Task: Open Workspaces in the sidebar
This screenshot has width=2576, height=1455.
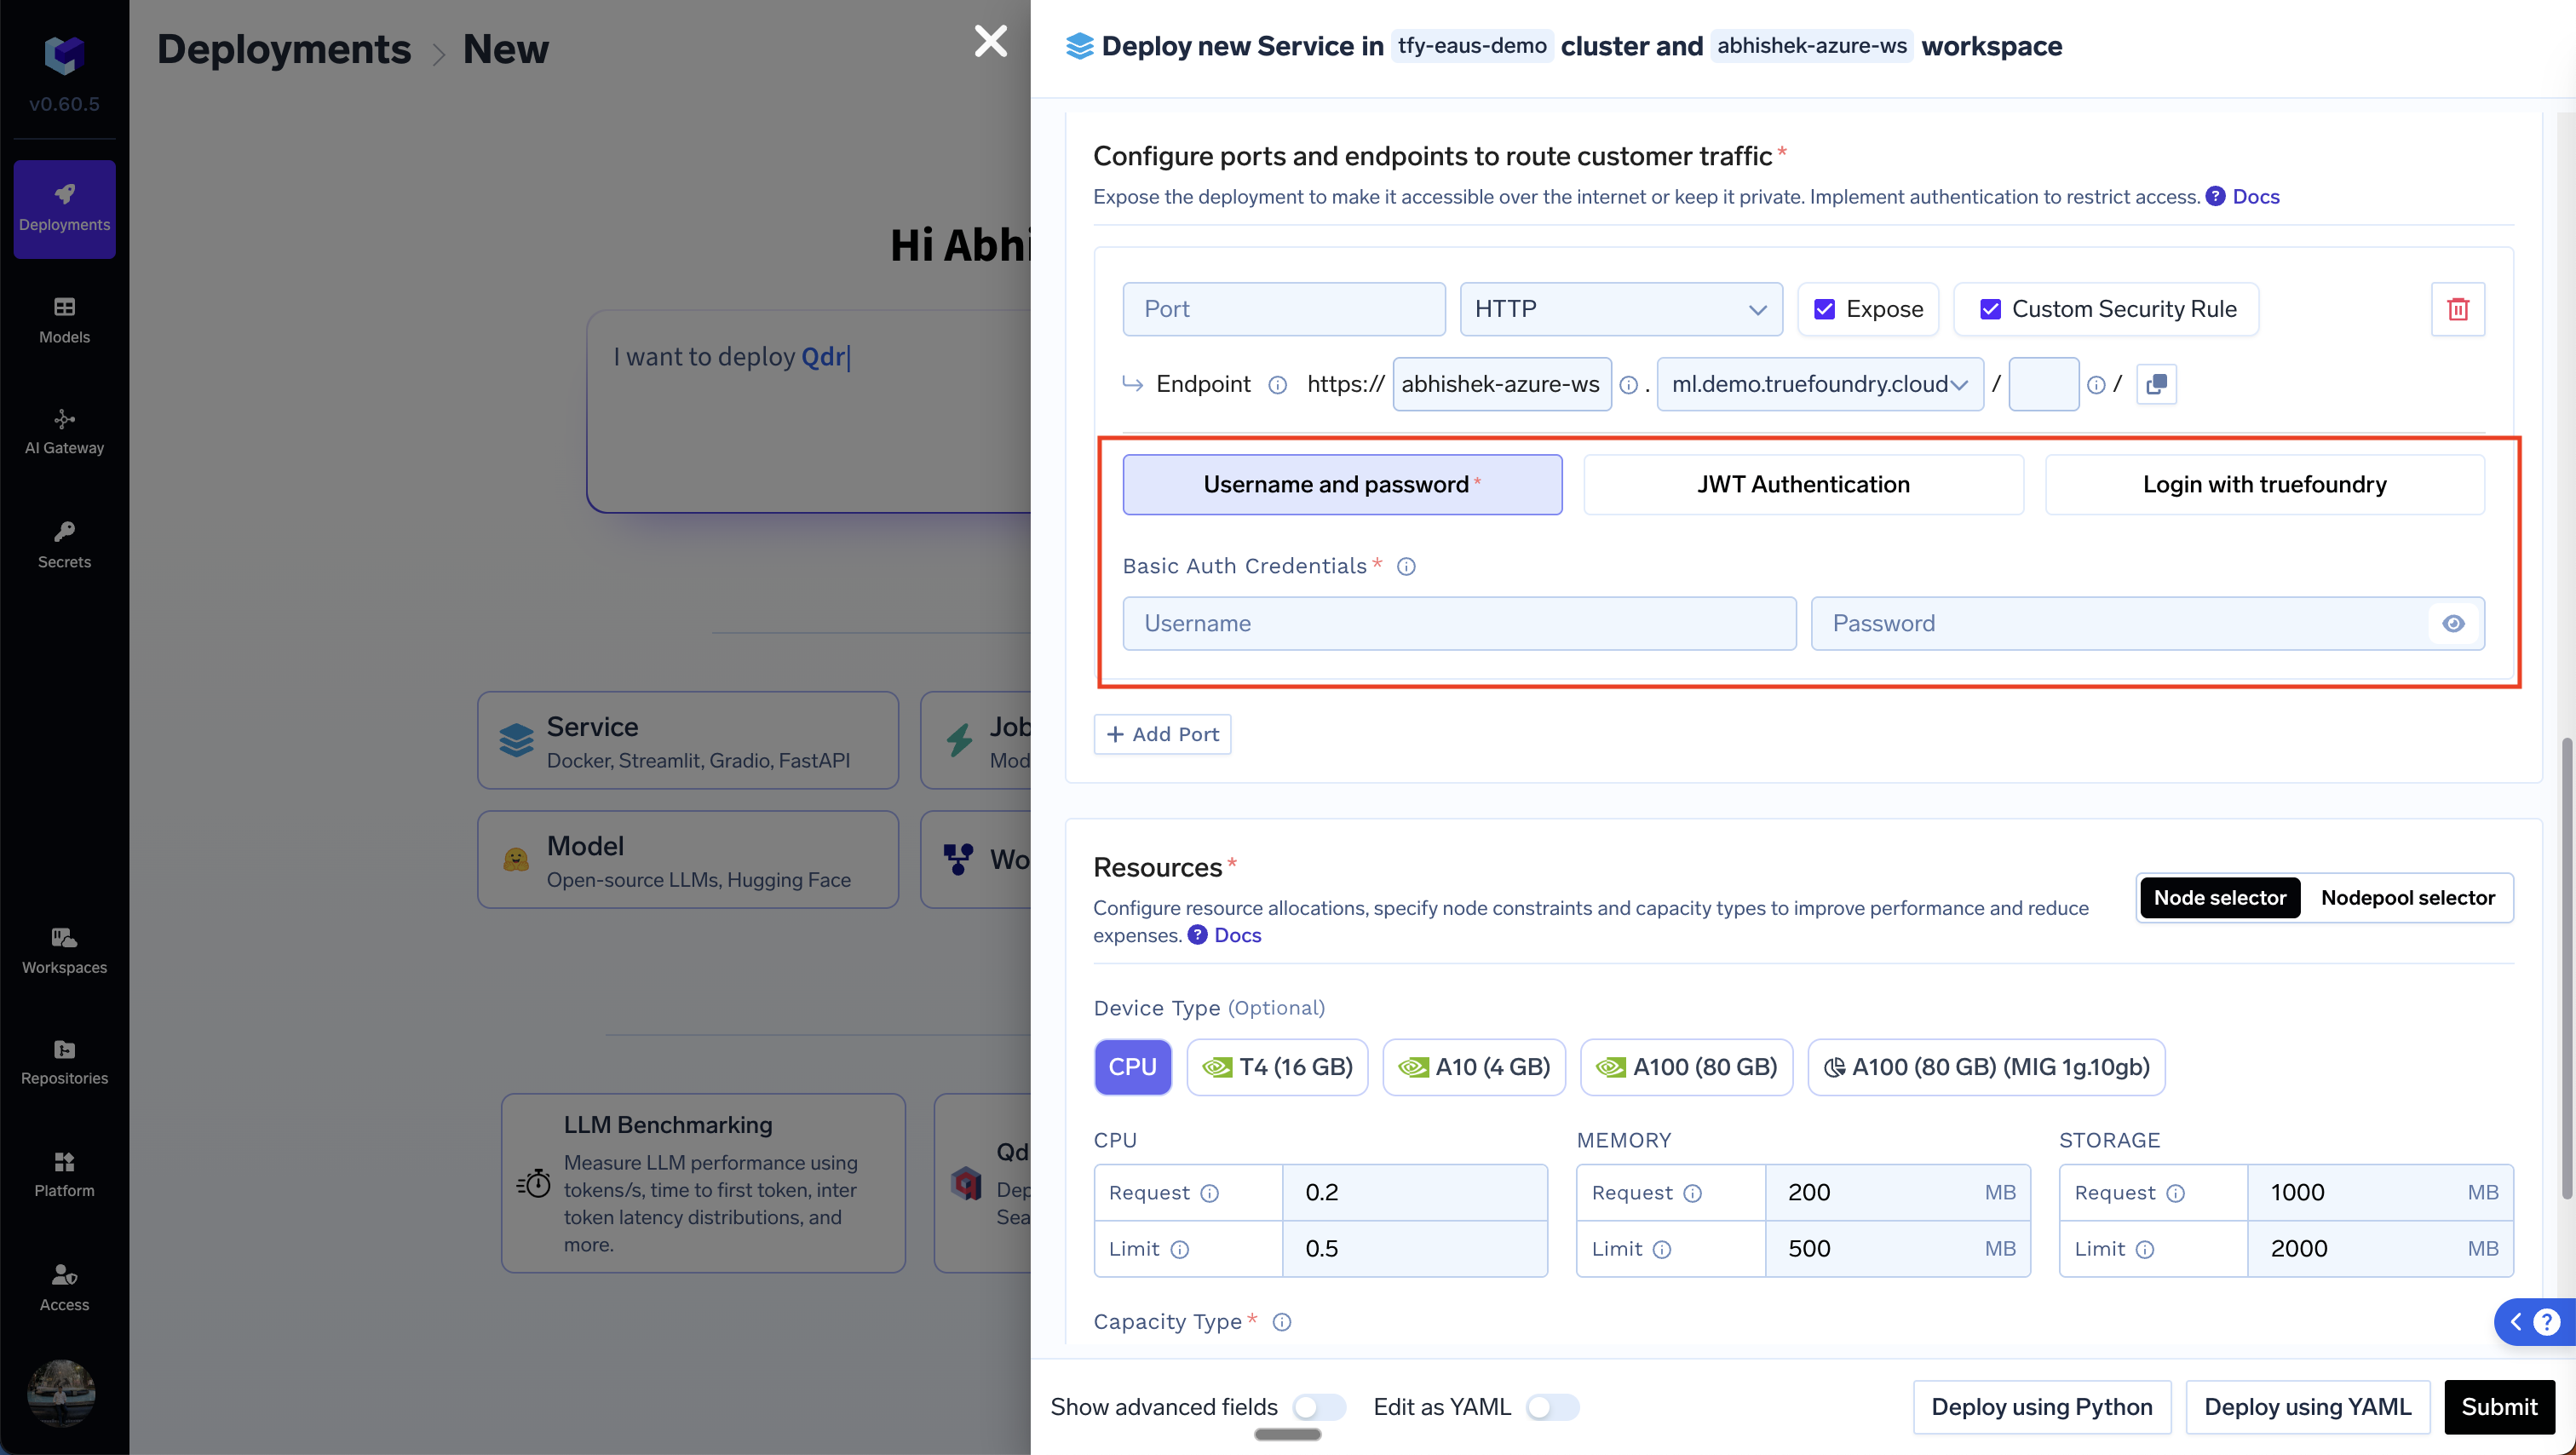Action: [64, 950]
